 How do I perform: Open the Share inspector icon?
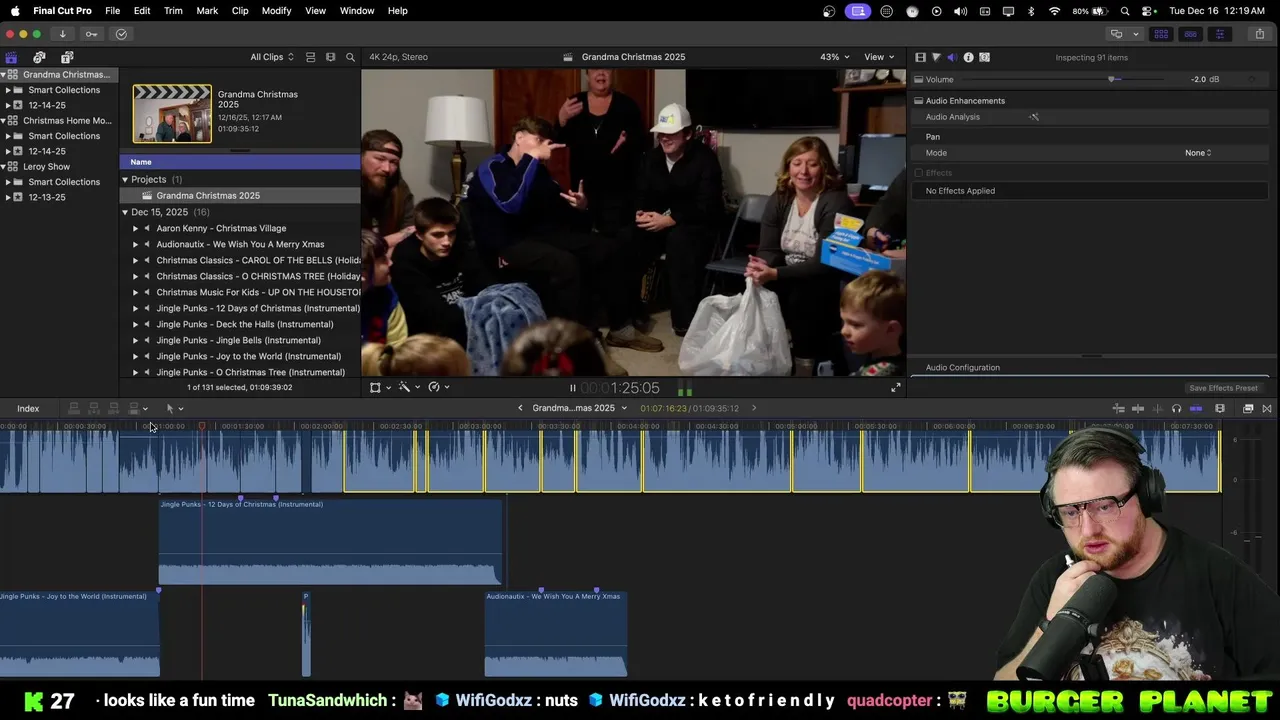click(984, 57)
